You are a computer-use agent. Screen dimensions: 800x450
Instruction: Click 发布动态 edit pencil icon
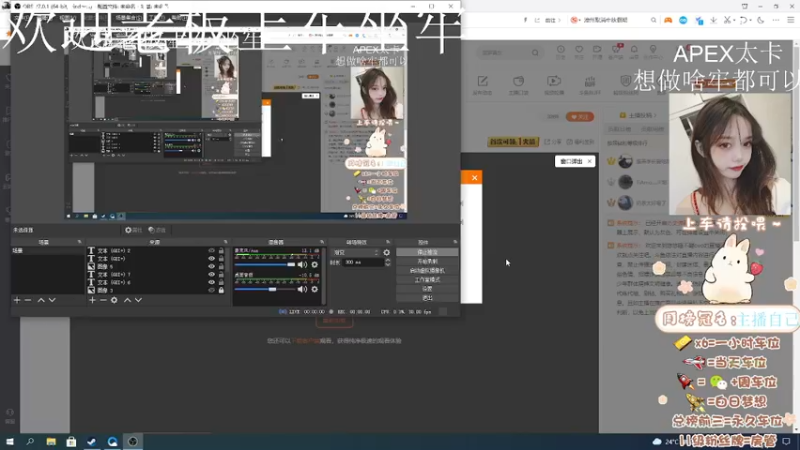tap(483, 81)
